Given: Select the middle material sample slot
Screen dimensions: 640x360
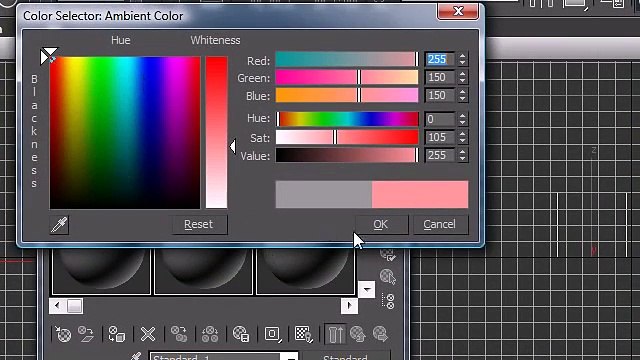Looking at the screenshot, I should point(203,270).
